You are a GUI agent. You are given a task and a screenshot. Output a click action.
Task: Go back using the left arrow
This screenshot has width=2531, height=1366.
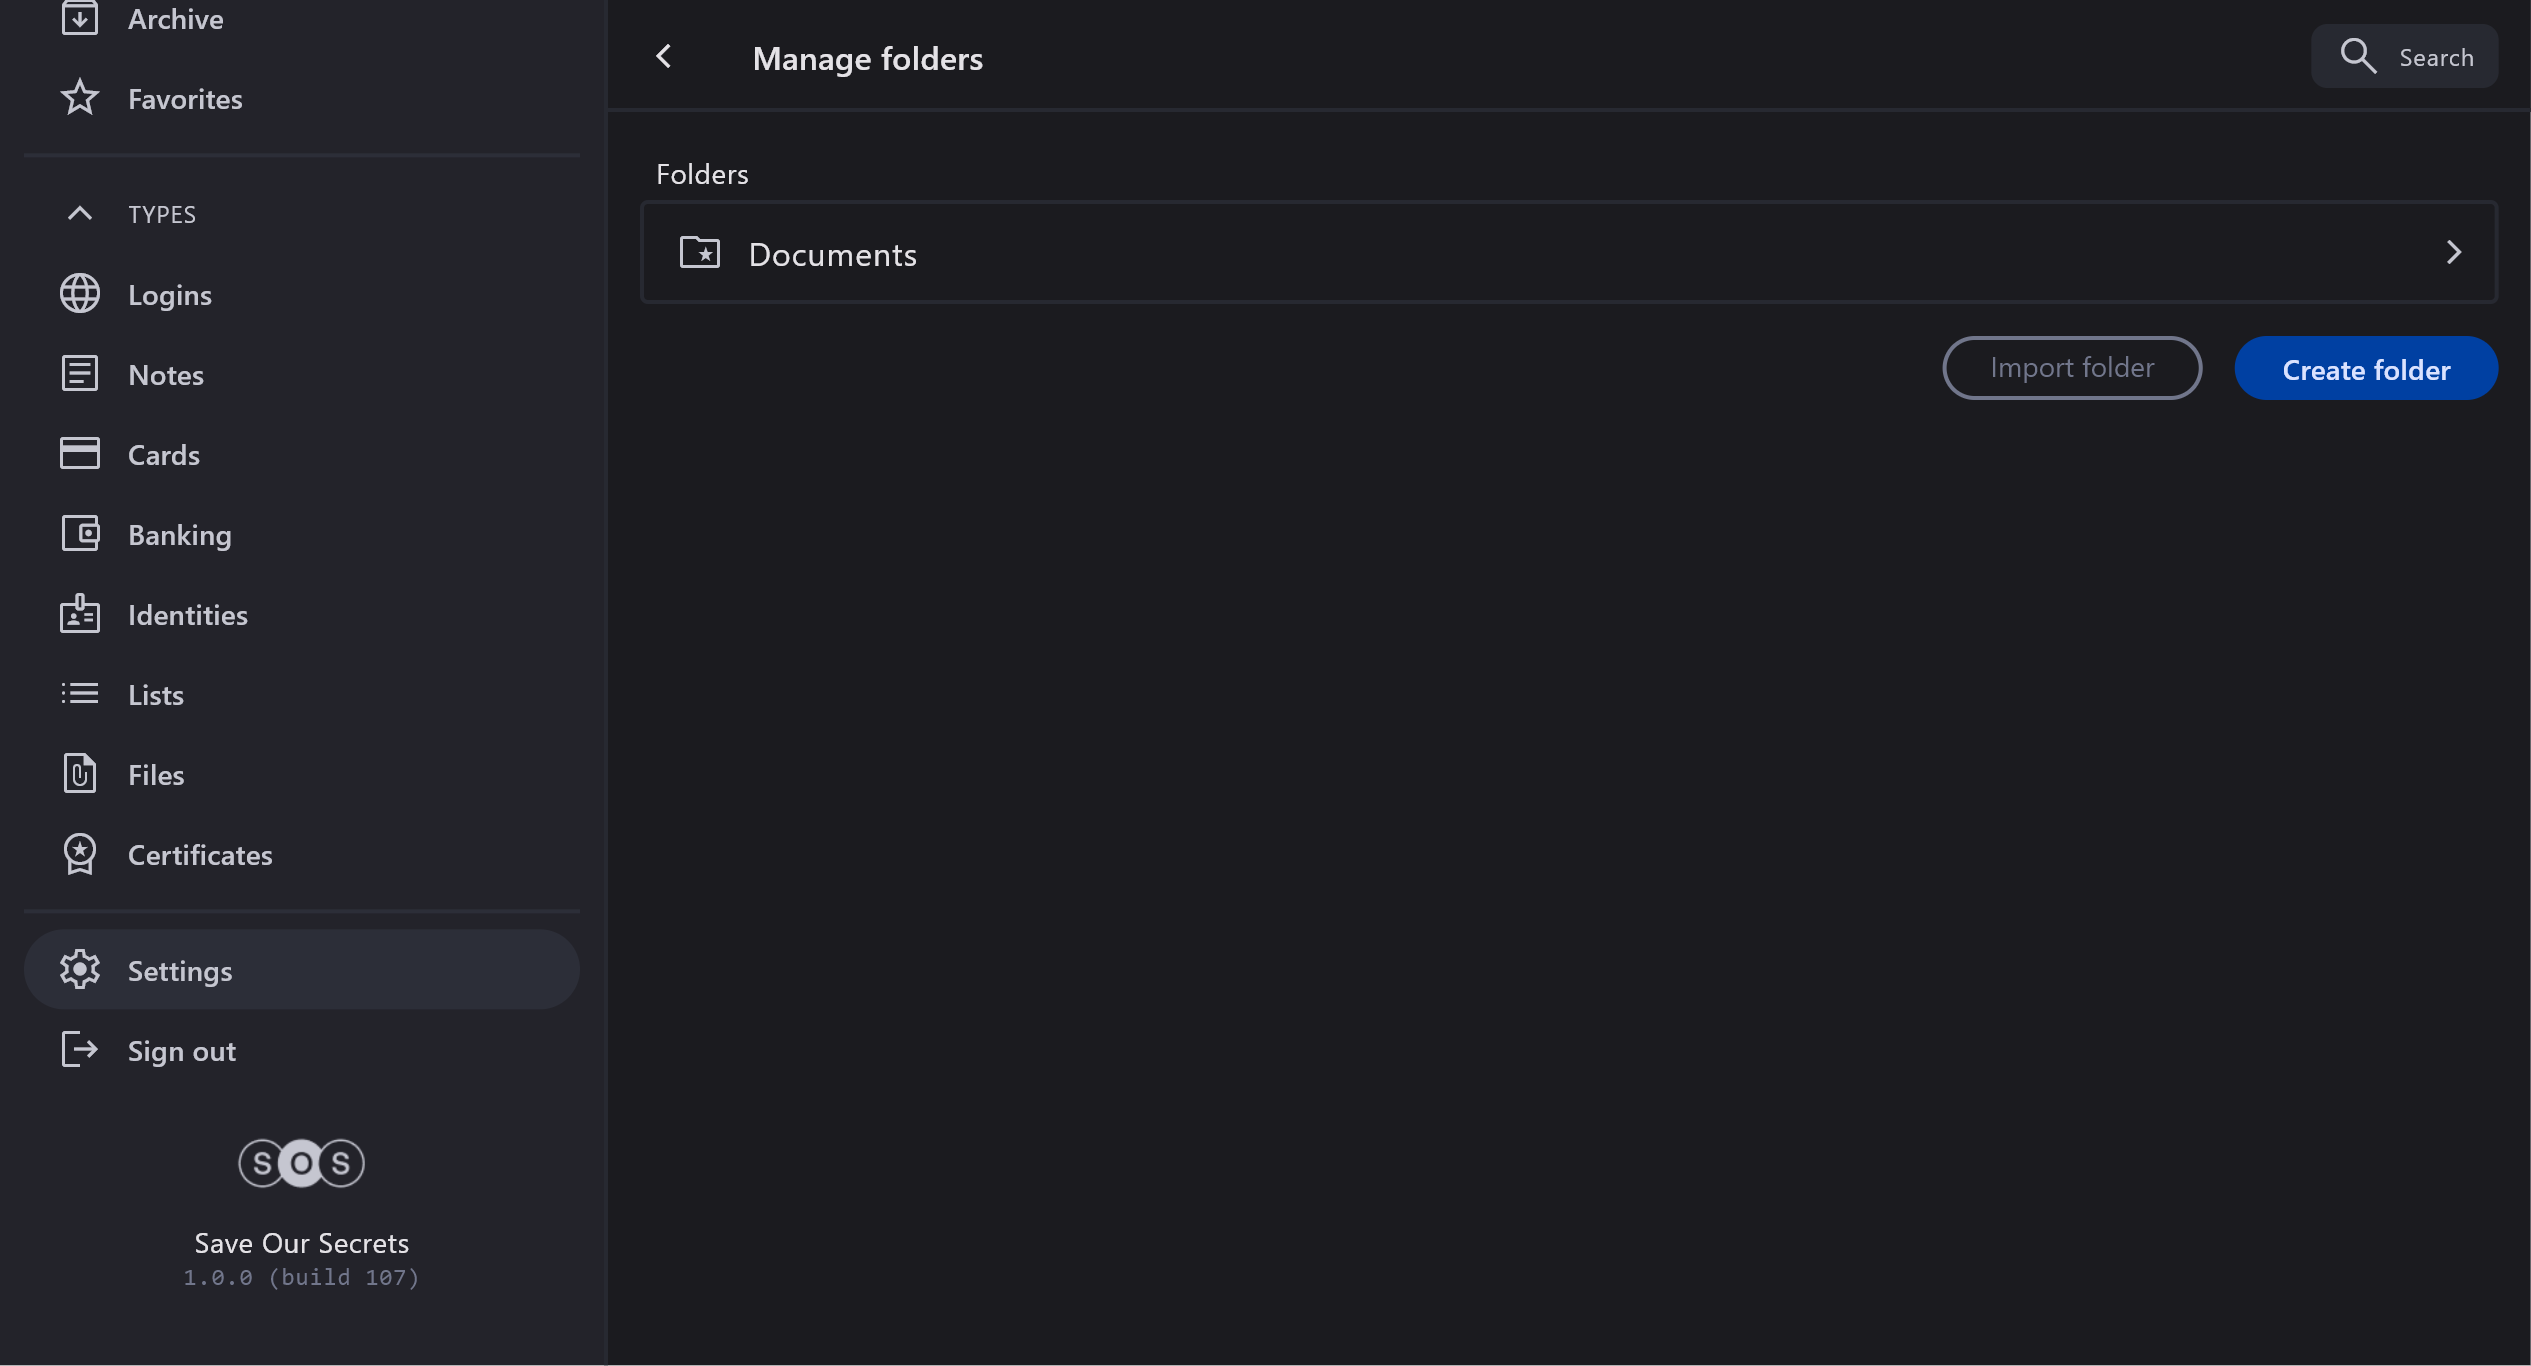click(x=664, y=57)
